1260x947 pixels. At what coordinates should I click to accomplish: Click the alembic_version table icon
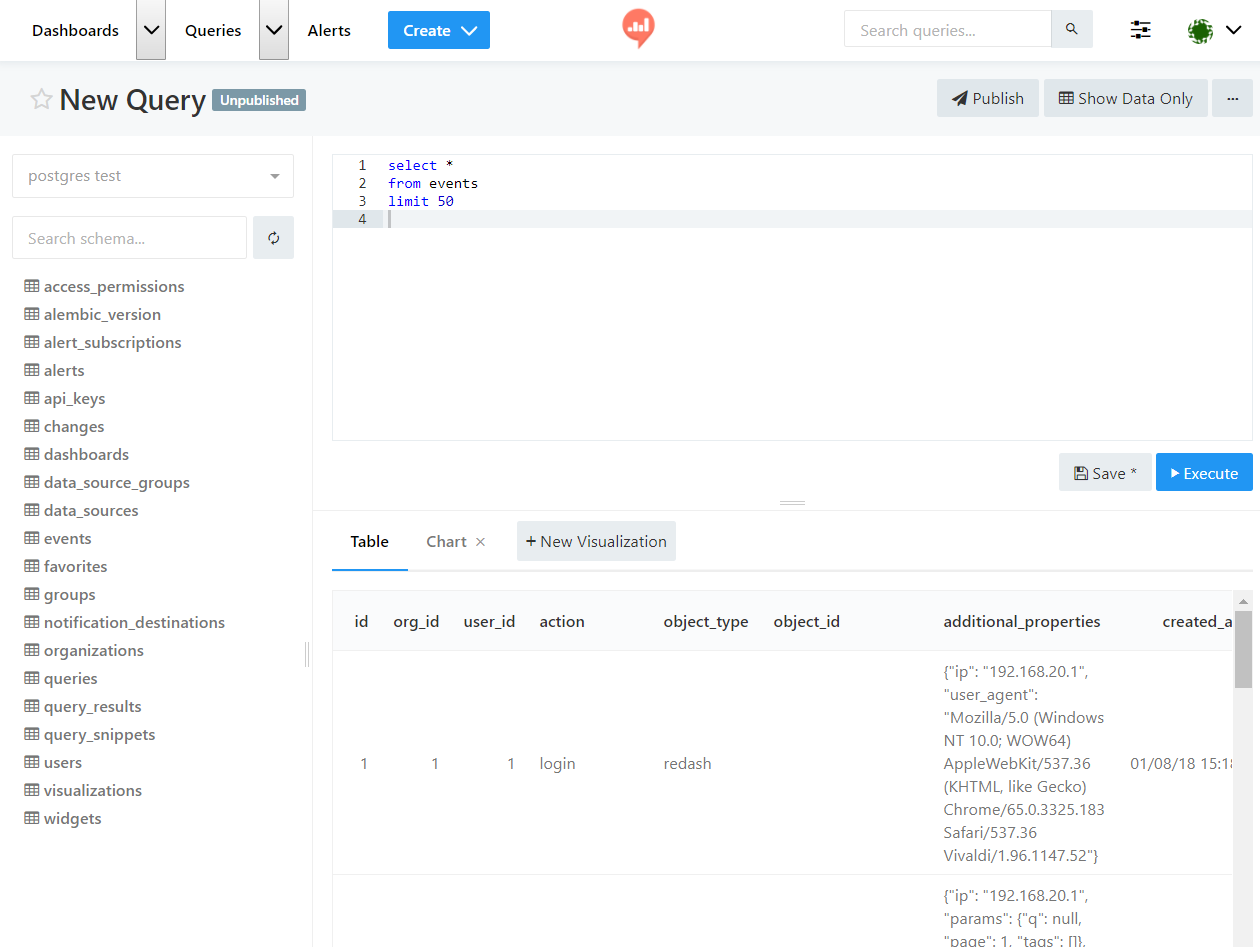point(32,315)
